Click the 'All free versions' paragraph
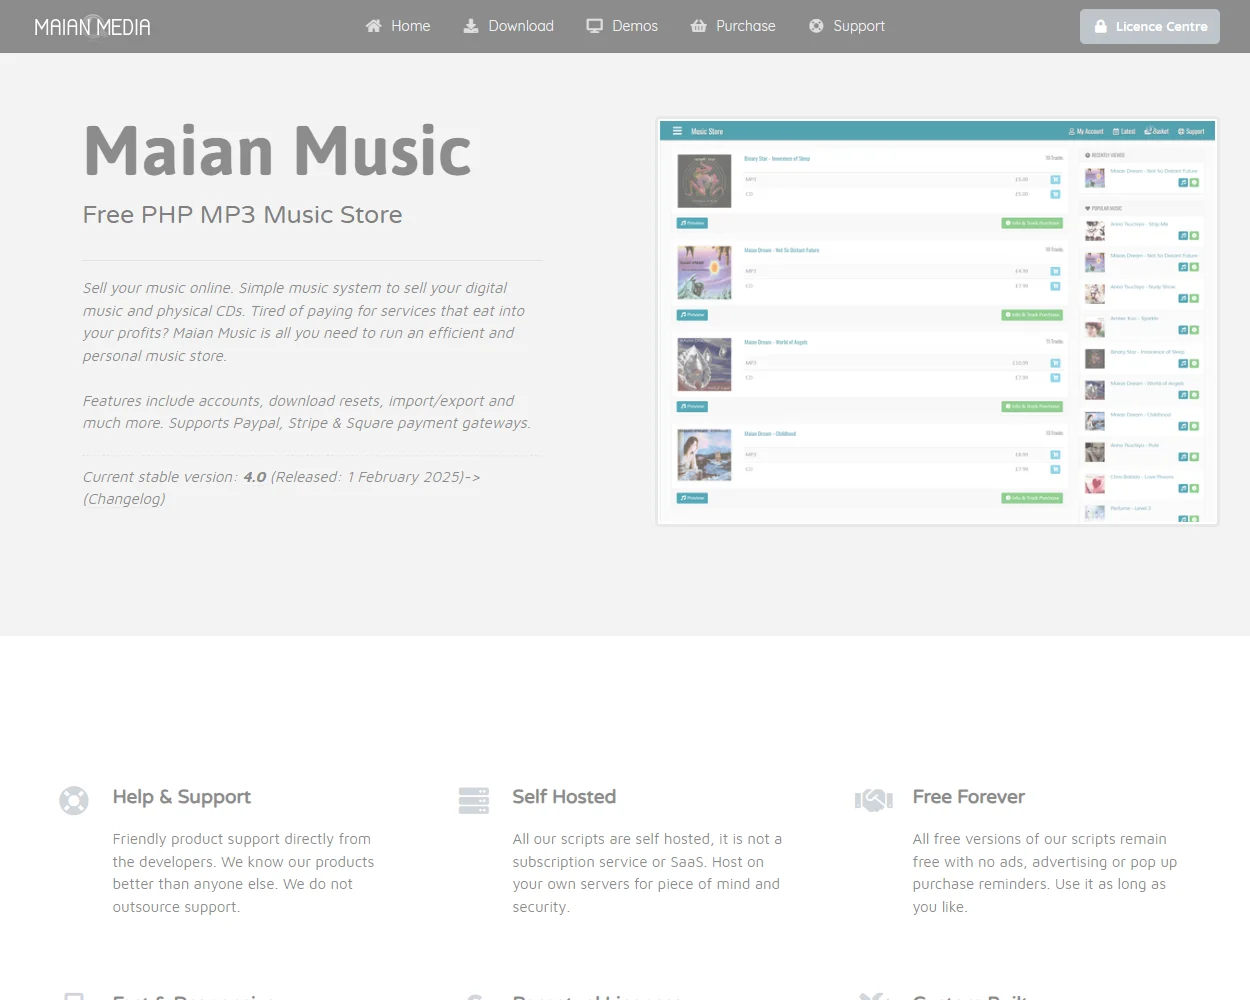Image resolution: width=1250 pixels, height=1000 pixels. point(1045,873)
